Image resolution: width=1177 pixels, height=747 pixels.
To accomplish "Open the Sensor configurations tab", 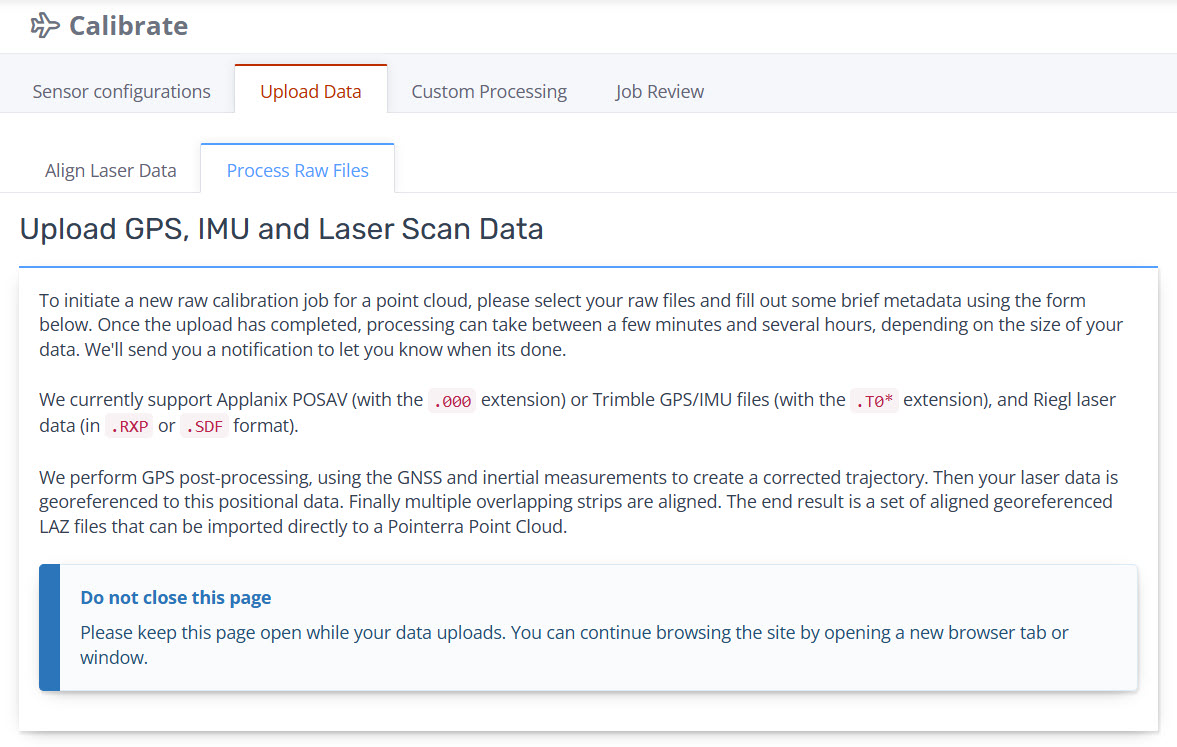I will click(x=121, y=92).
